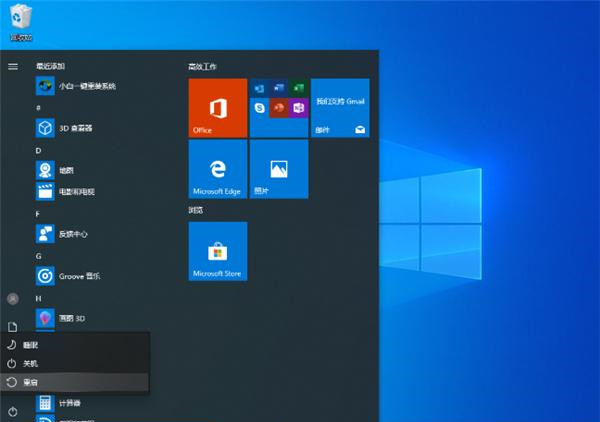600x422 pixels.
Task: Click the user account avatar icon
Action: click(x=13, y=298)
